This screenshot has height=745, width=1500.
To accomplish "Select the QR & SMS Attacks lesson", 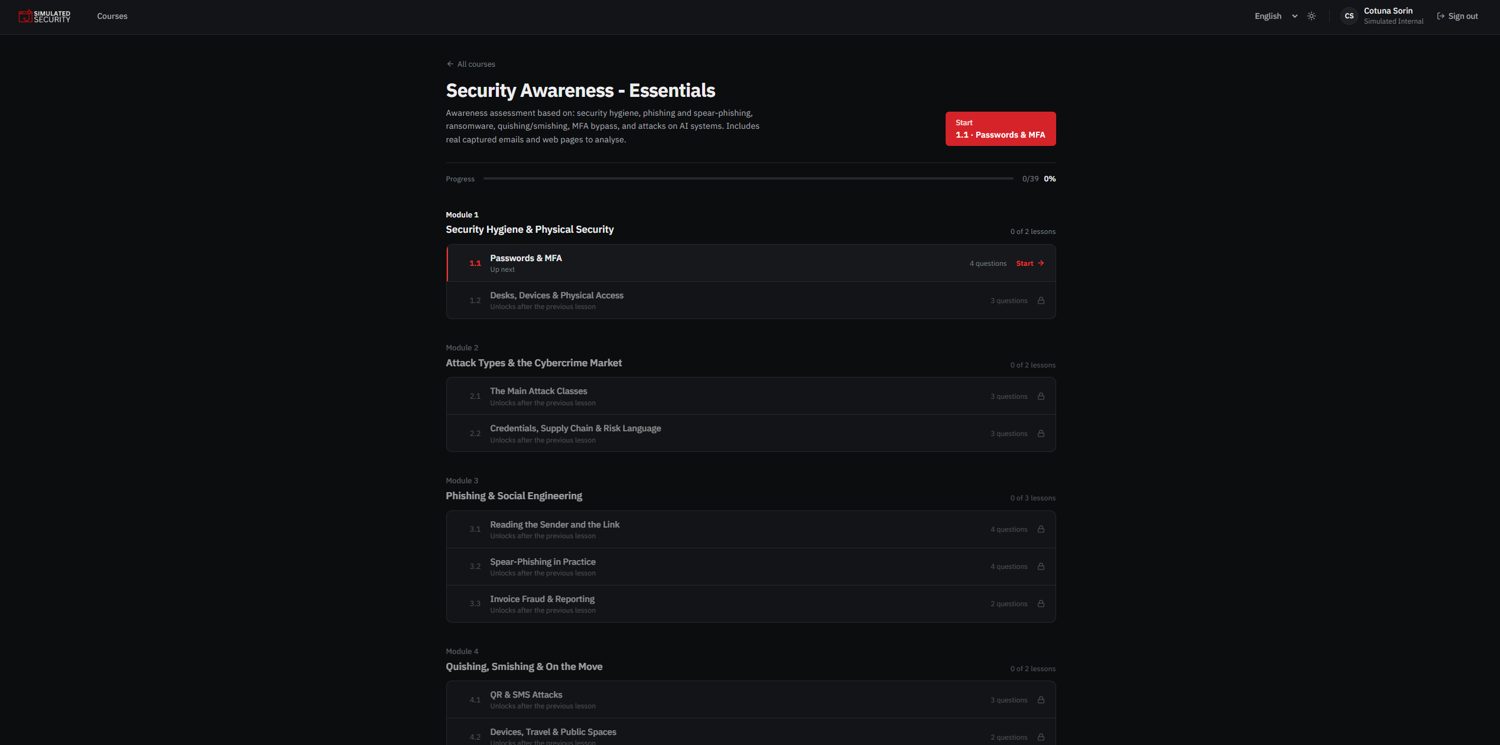I will point(751,700).
